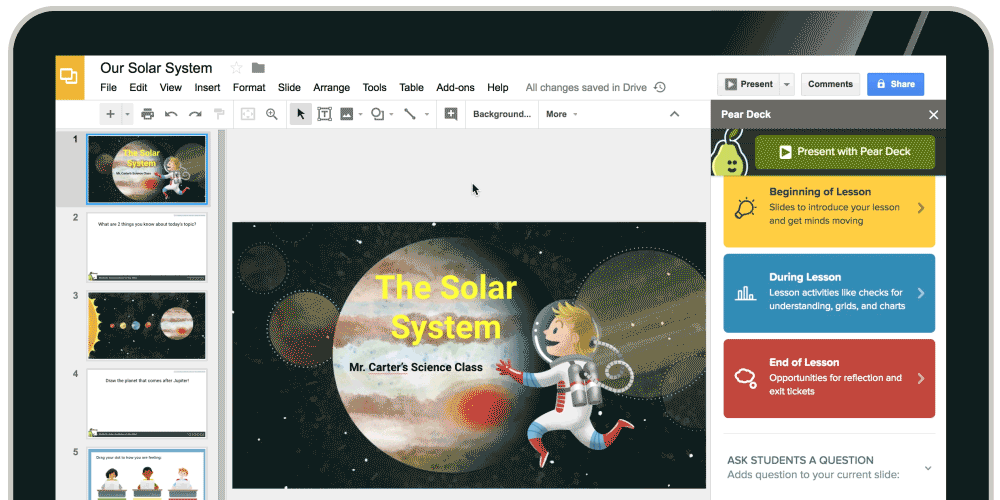The width and height of the screenshot is (1000, 500).
Task: Open the Table menu
Action: (x=412, y=87)
